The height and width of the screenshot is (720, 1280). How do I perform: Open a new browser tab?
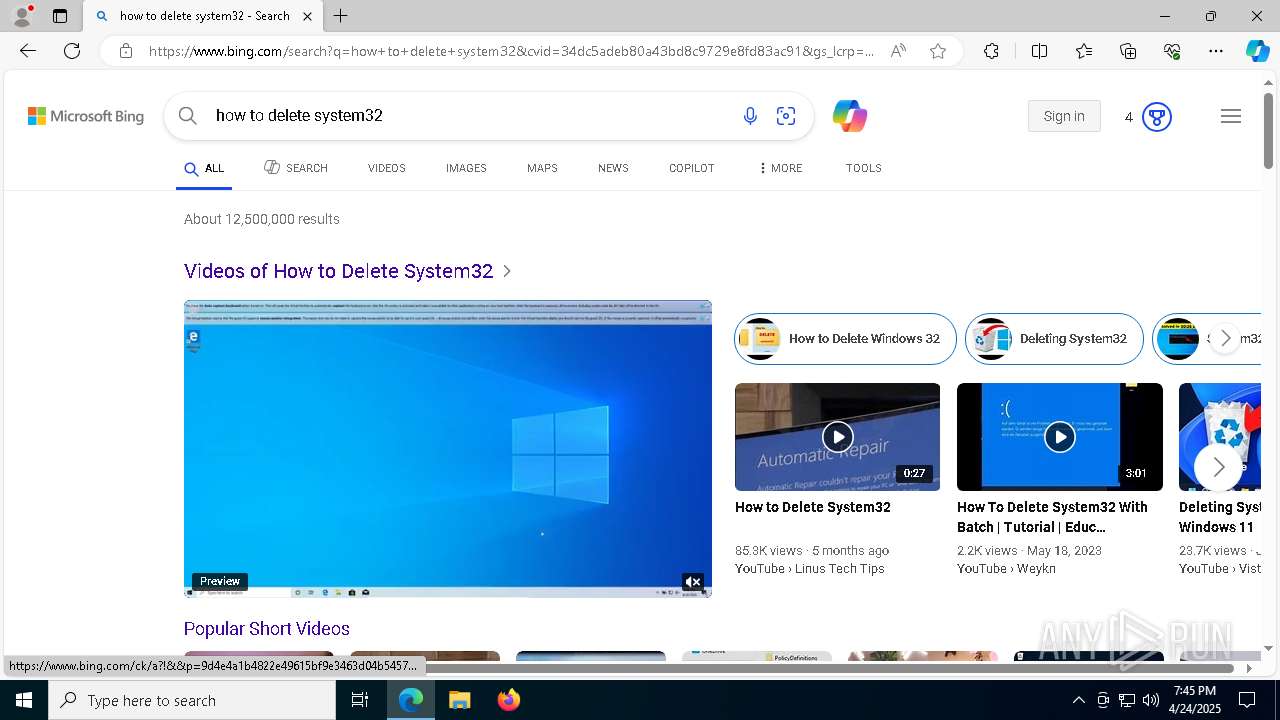[x=341, y=16]
